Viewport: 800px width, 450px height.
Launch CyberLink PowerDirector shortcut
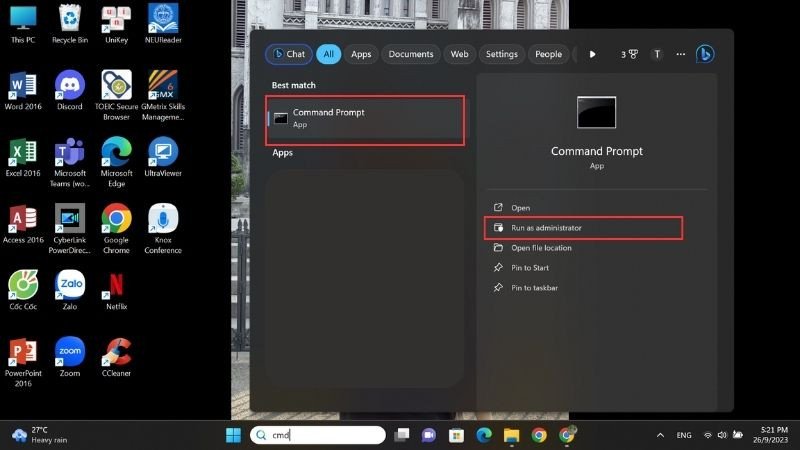click(x=70, y=229)
